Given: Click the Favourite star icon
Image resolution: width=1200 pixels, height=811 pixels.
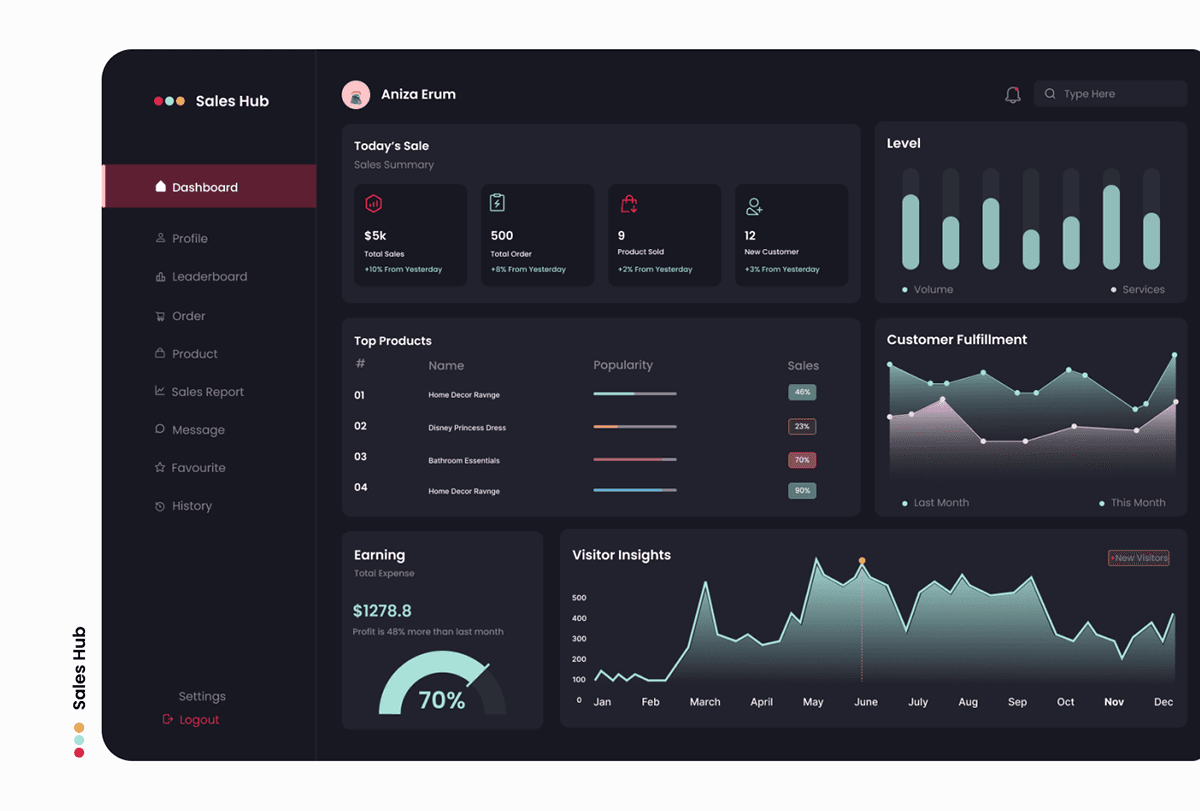Looking at the screenshot, I should (x=160, y=467).
